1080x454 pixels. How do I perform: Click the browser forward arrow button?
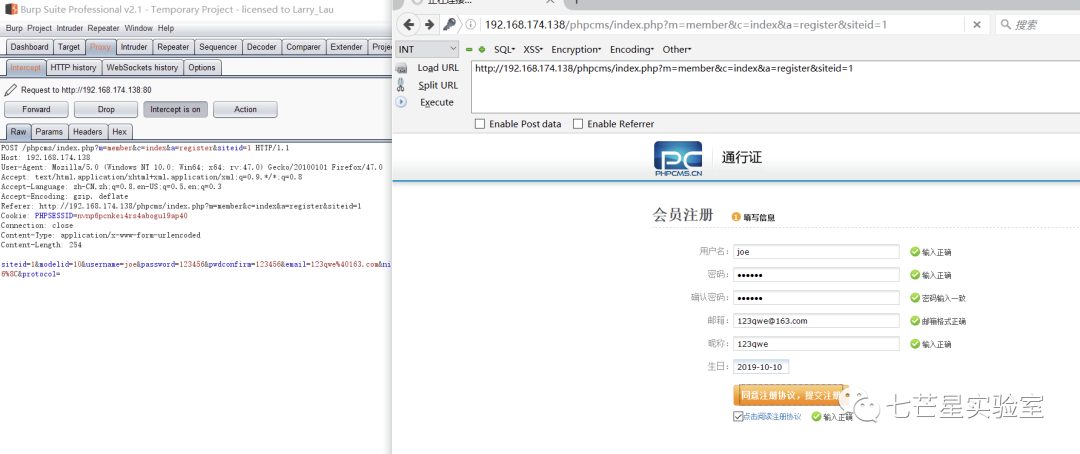click(x=429, y=25)
